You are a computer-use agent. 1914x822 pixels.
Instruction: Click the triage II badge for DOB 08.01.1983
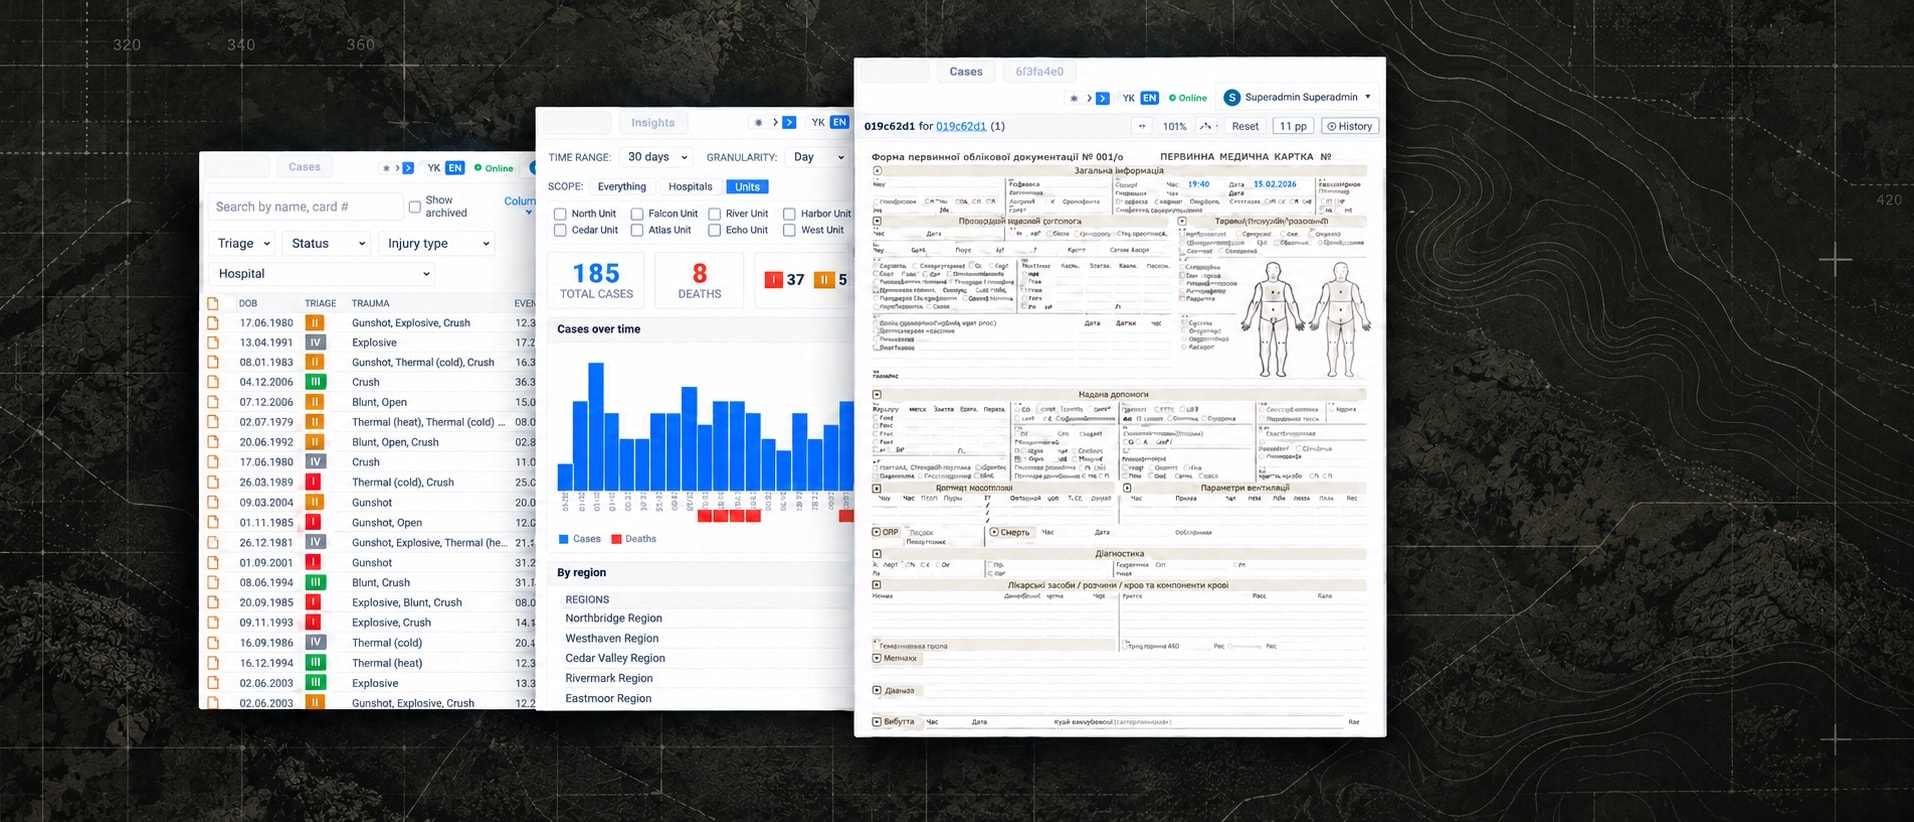[314, 362]
